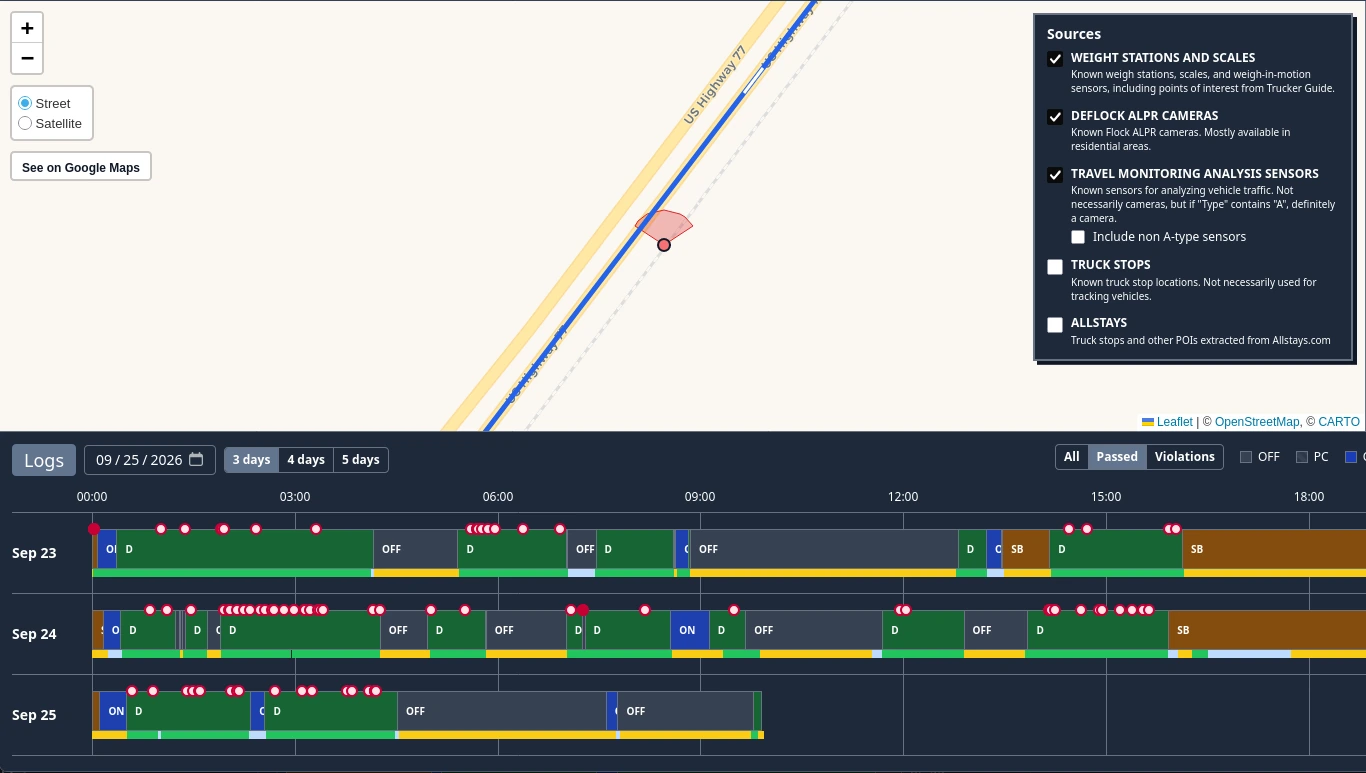The height and width of the screenshot is (773, 1366).
Task: Click the US Highway 77 road label
Action: (715, 85)
